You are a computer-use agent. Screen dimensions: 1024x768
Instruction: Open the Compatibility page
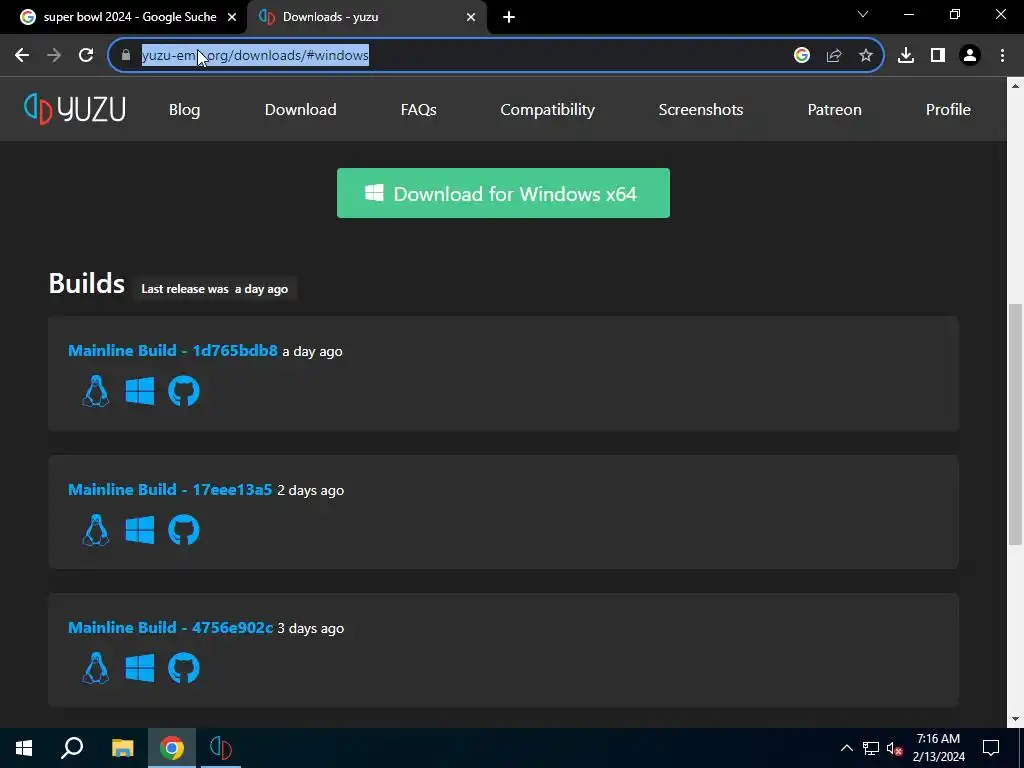click(547, 110)
